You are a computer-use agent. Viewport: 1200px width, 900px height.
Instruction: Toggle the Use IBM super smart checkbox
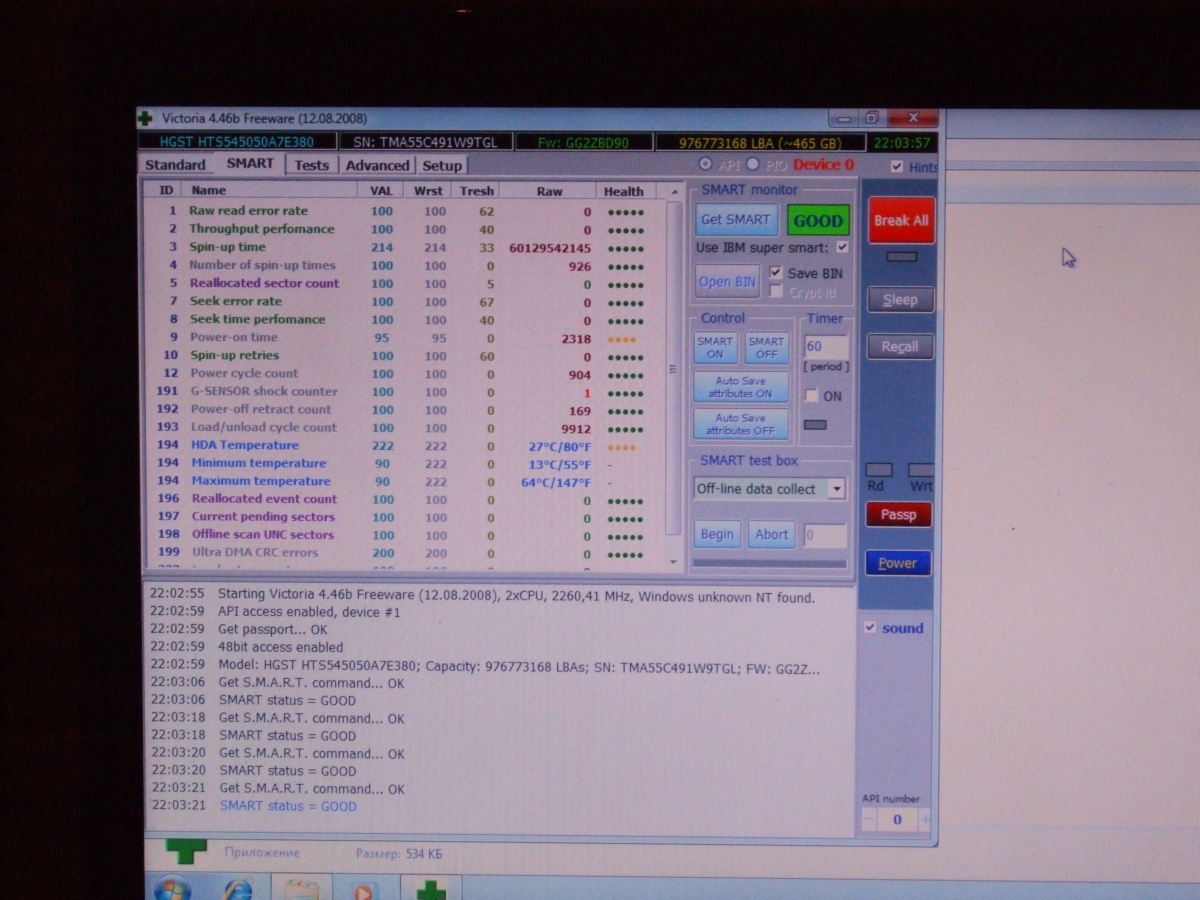(x=842, y=247)
